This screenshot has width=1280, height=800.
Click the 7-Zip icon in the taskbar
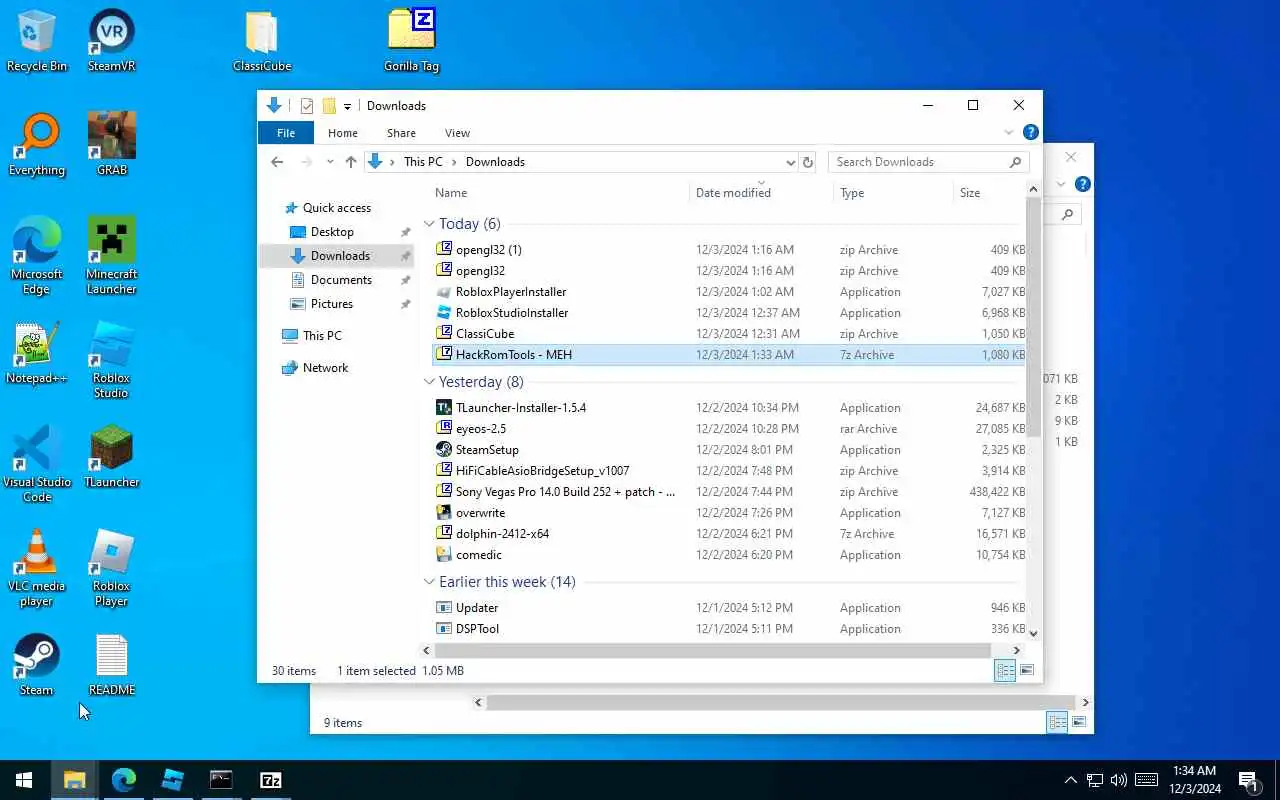click(x=270, y=780)
